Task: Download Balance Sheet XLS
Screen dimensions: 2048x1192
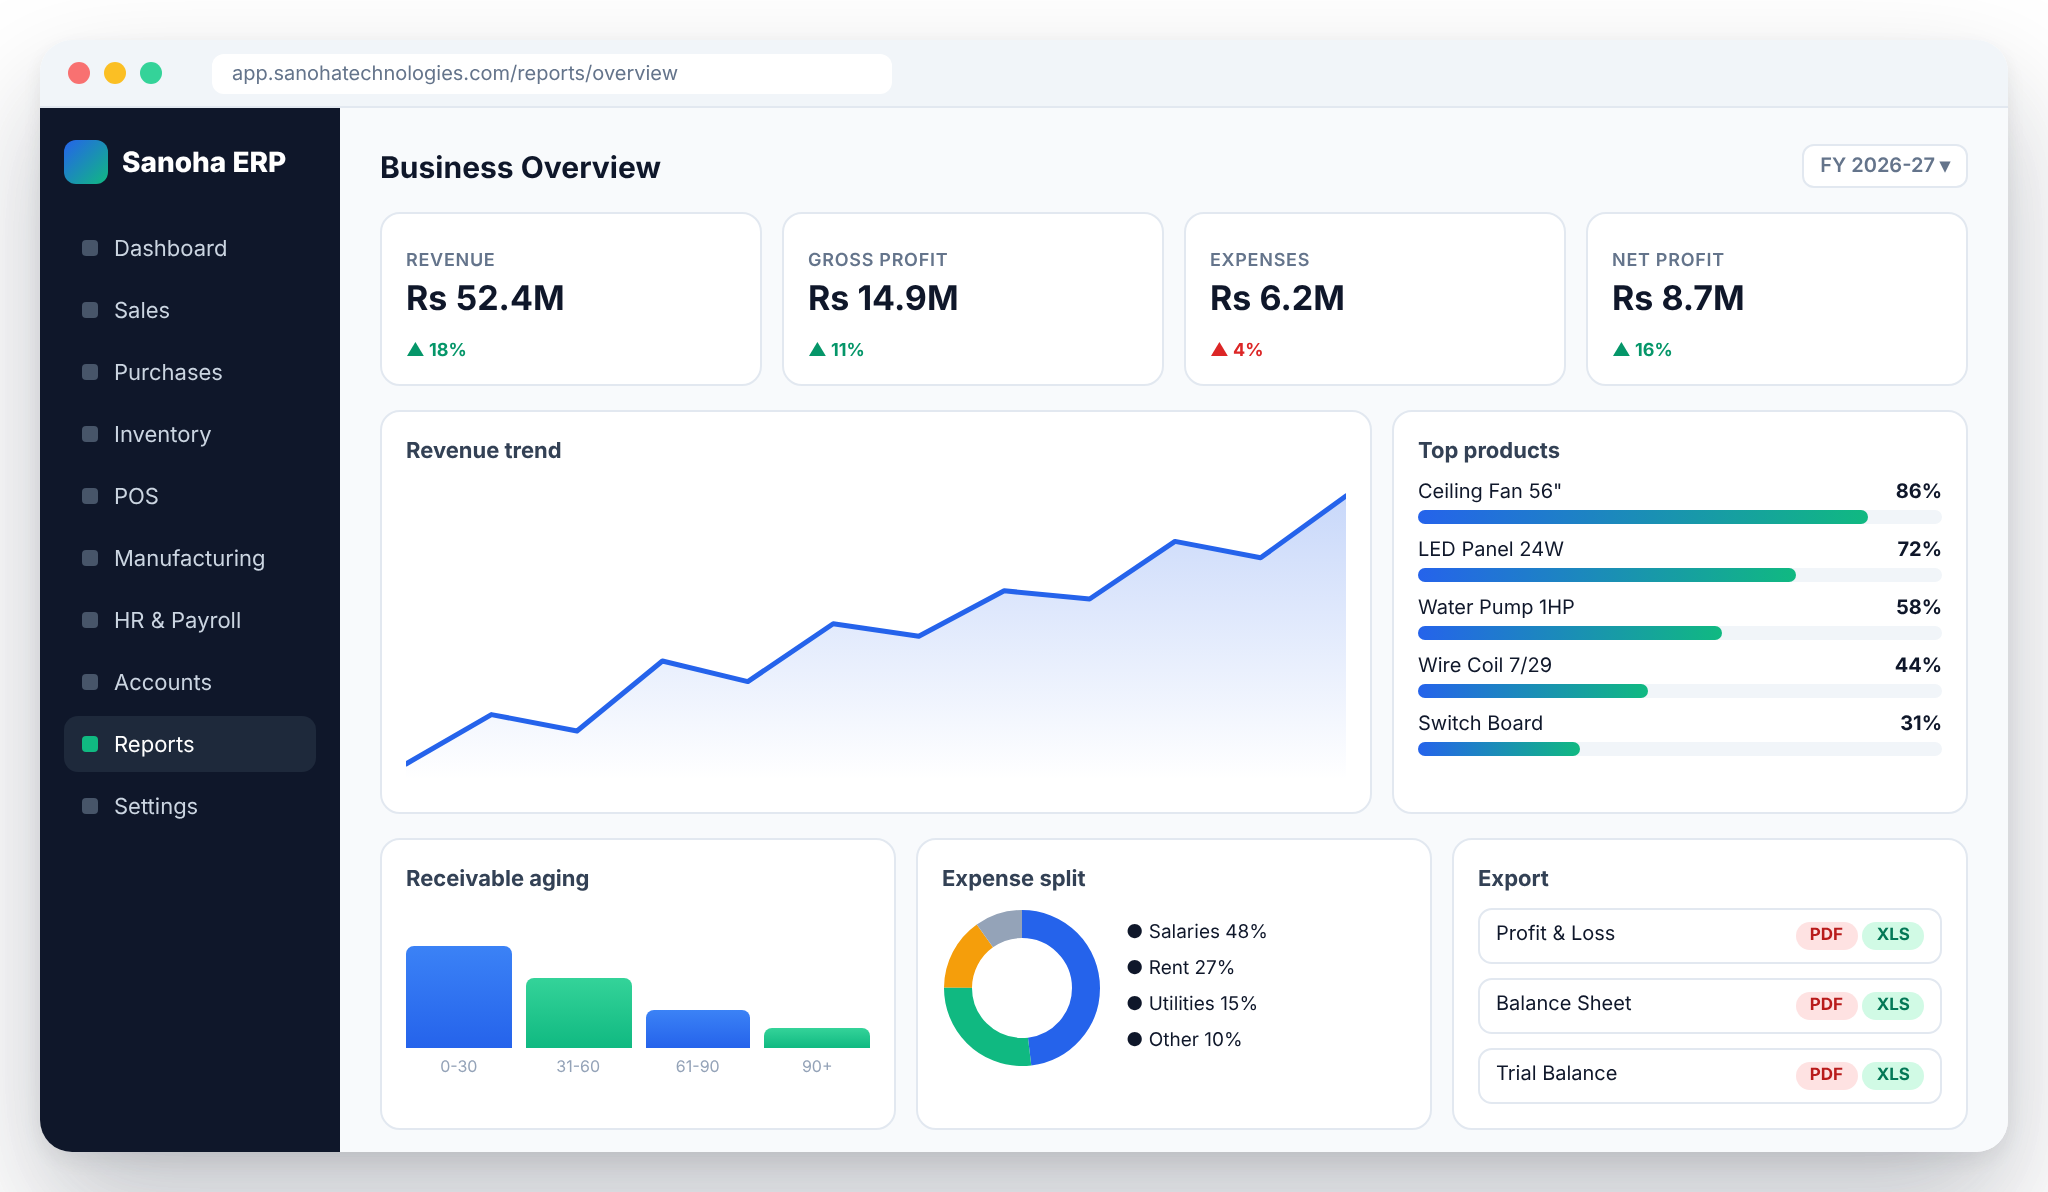Action: [x=1893, y=1005]
